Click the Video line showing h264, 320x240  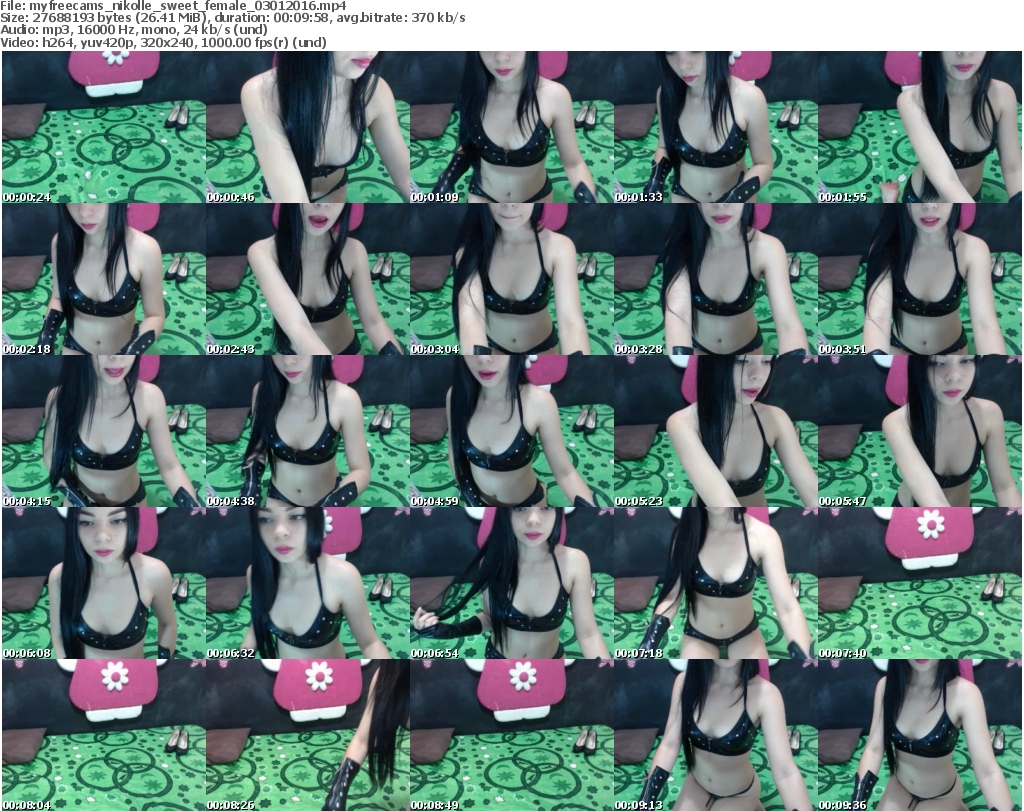tap(163, 42)
